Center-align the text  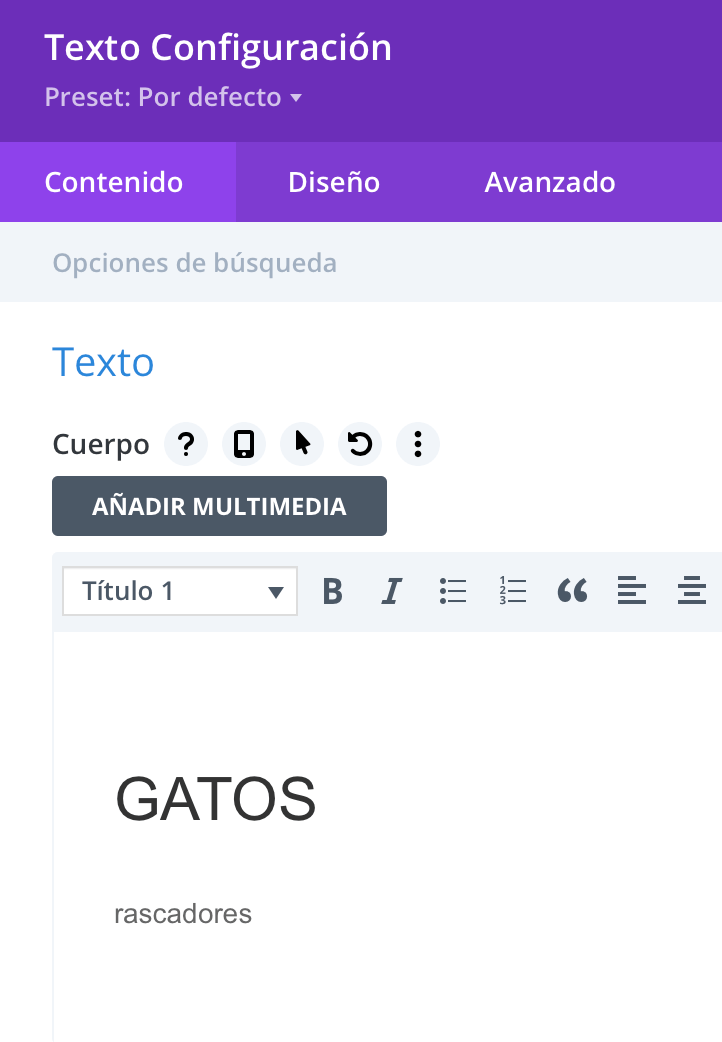click(x=691, y=591)
